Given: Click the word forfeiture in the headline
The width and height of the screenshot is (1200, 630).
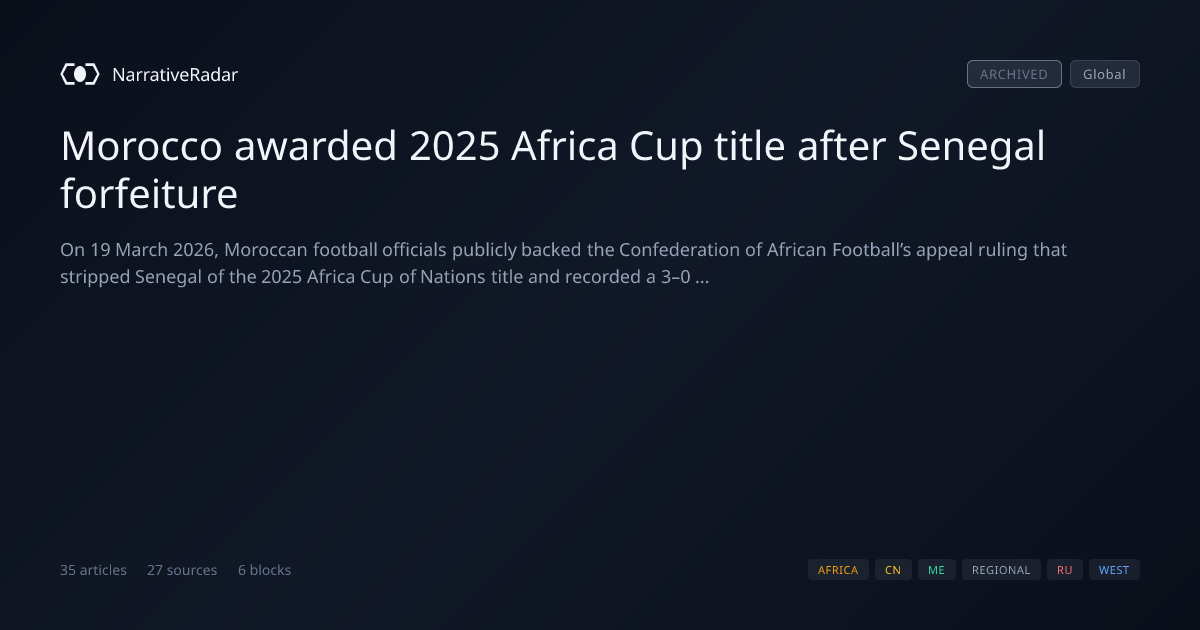Looking at the screenshot, I should [x=149, y=193].
